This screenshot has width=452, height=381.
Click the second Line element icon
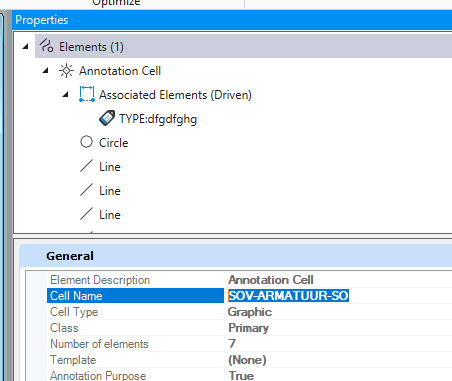[86, 190]
